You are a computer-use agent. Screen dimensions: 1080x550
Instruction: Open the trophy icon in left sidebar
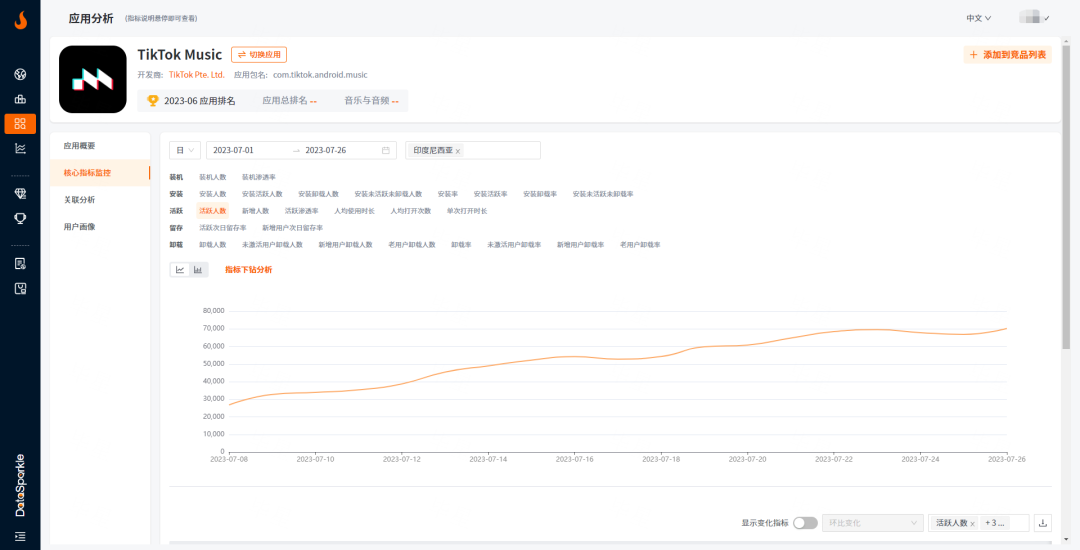click(20, 218)
